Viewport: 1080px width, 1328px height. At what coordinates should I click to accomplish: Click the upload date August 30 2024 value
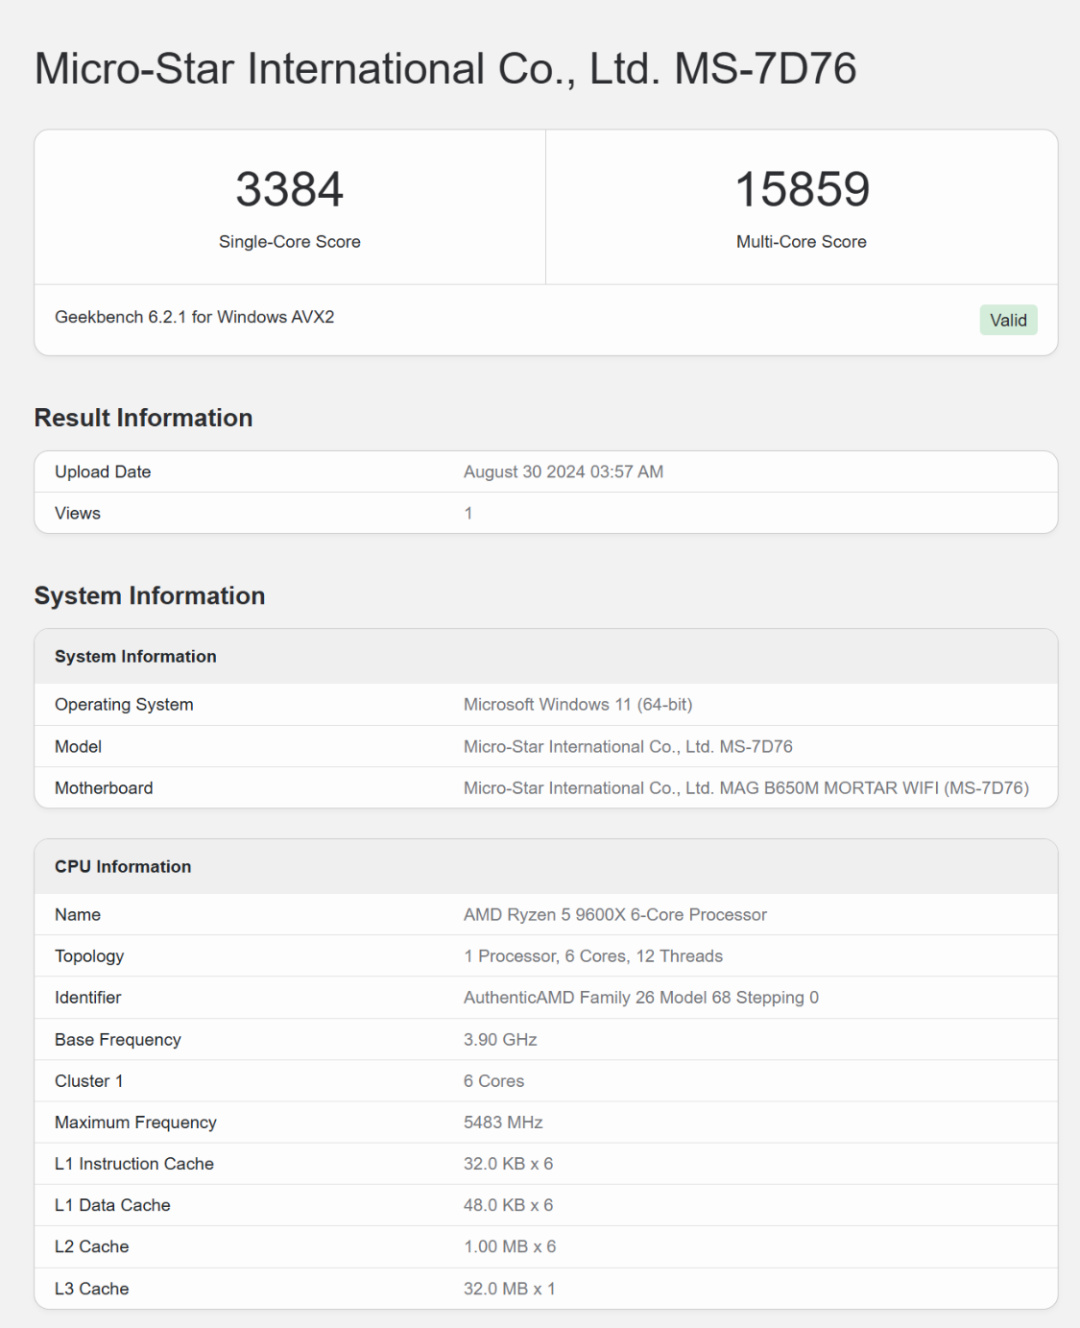[x=563, y=472]
